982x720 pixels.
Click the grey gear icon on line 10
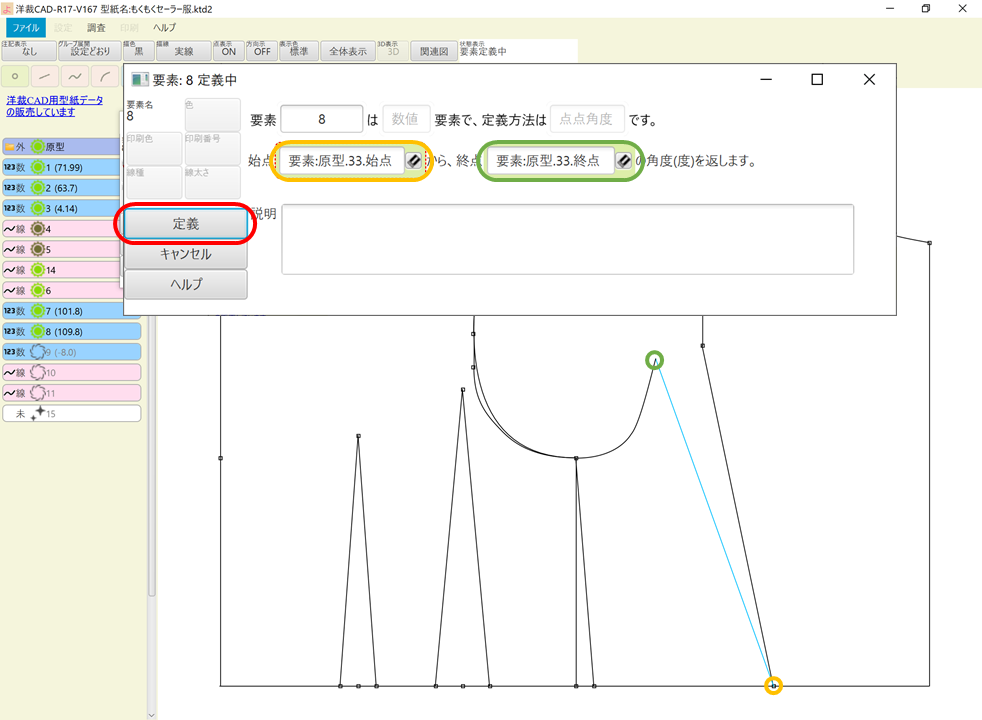point(38,373)
